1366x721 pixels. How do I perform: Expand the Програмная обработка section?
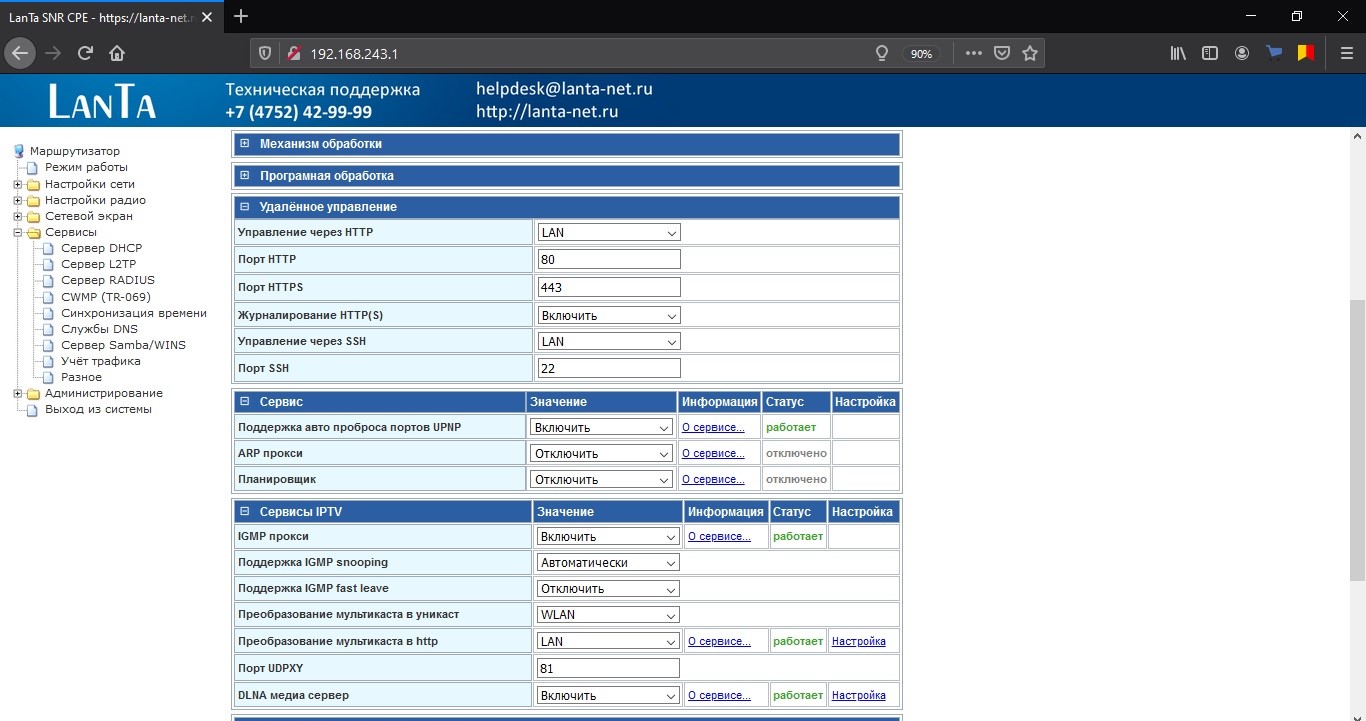244,176
